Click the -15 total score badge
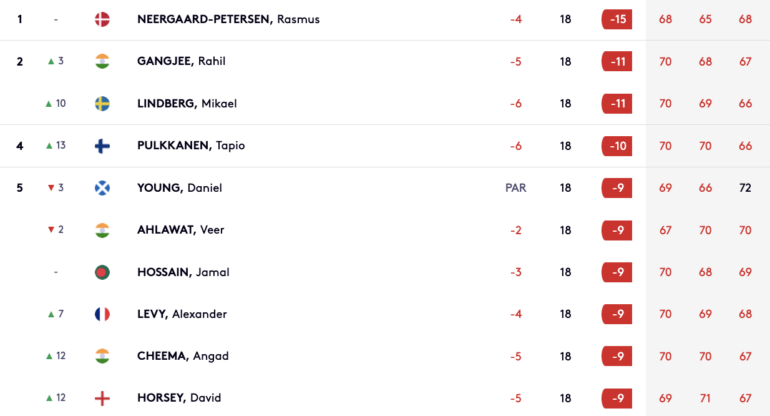 pyautogui.click(x=617, y=19)
